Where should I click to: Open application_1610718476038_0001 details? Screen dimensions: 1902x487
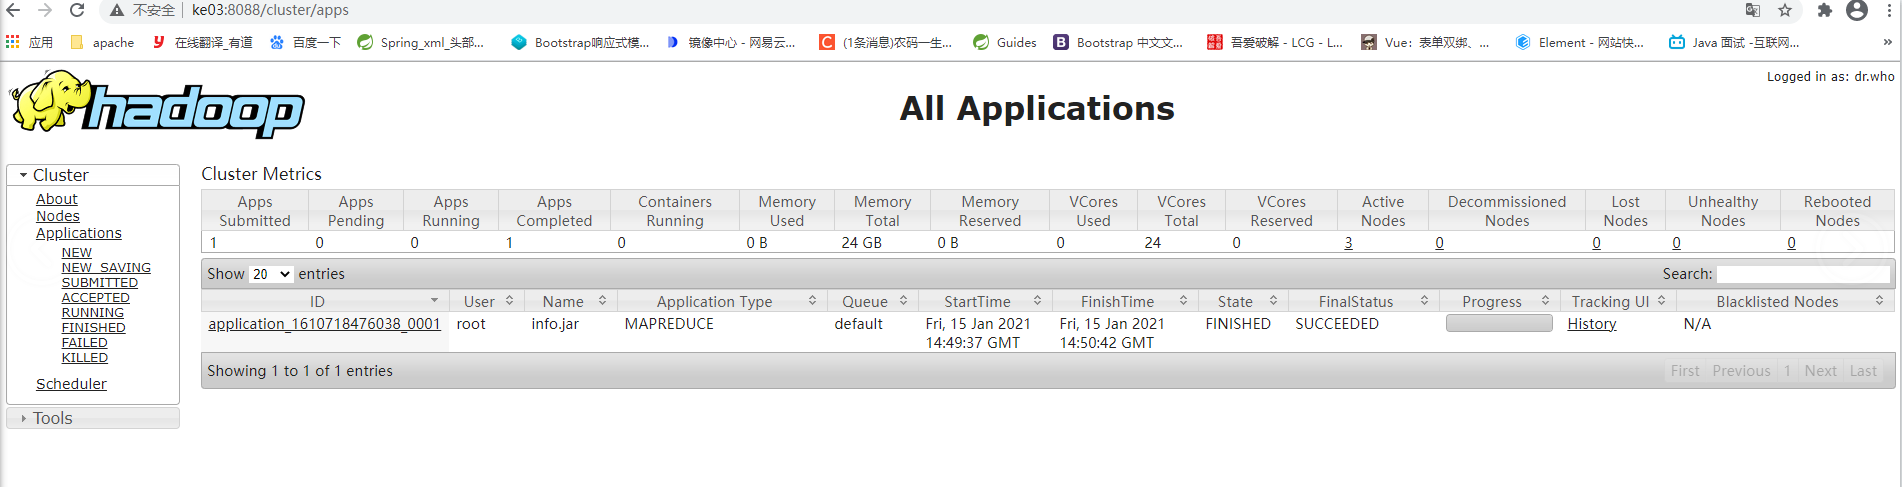(x=324, y=324)
